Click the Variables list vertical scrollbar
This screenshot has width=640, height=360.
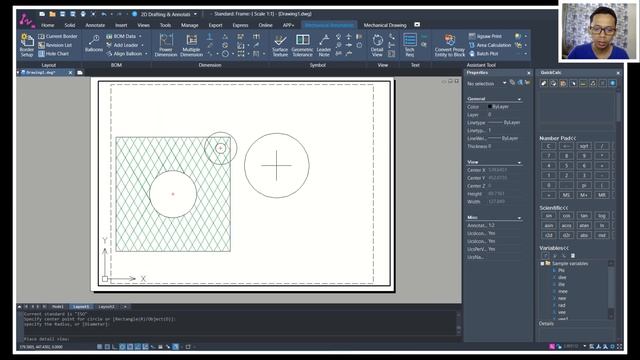pos(611,290)
